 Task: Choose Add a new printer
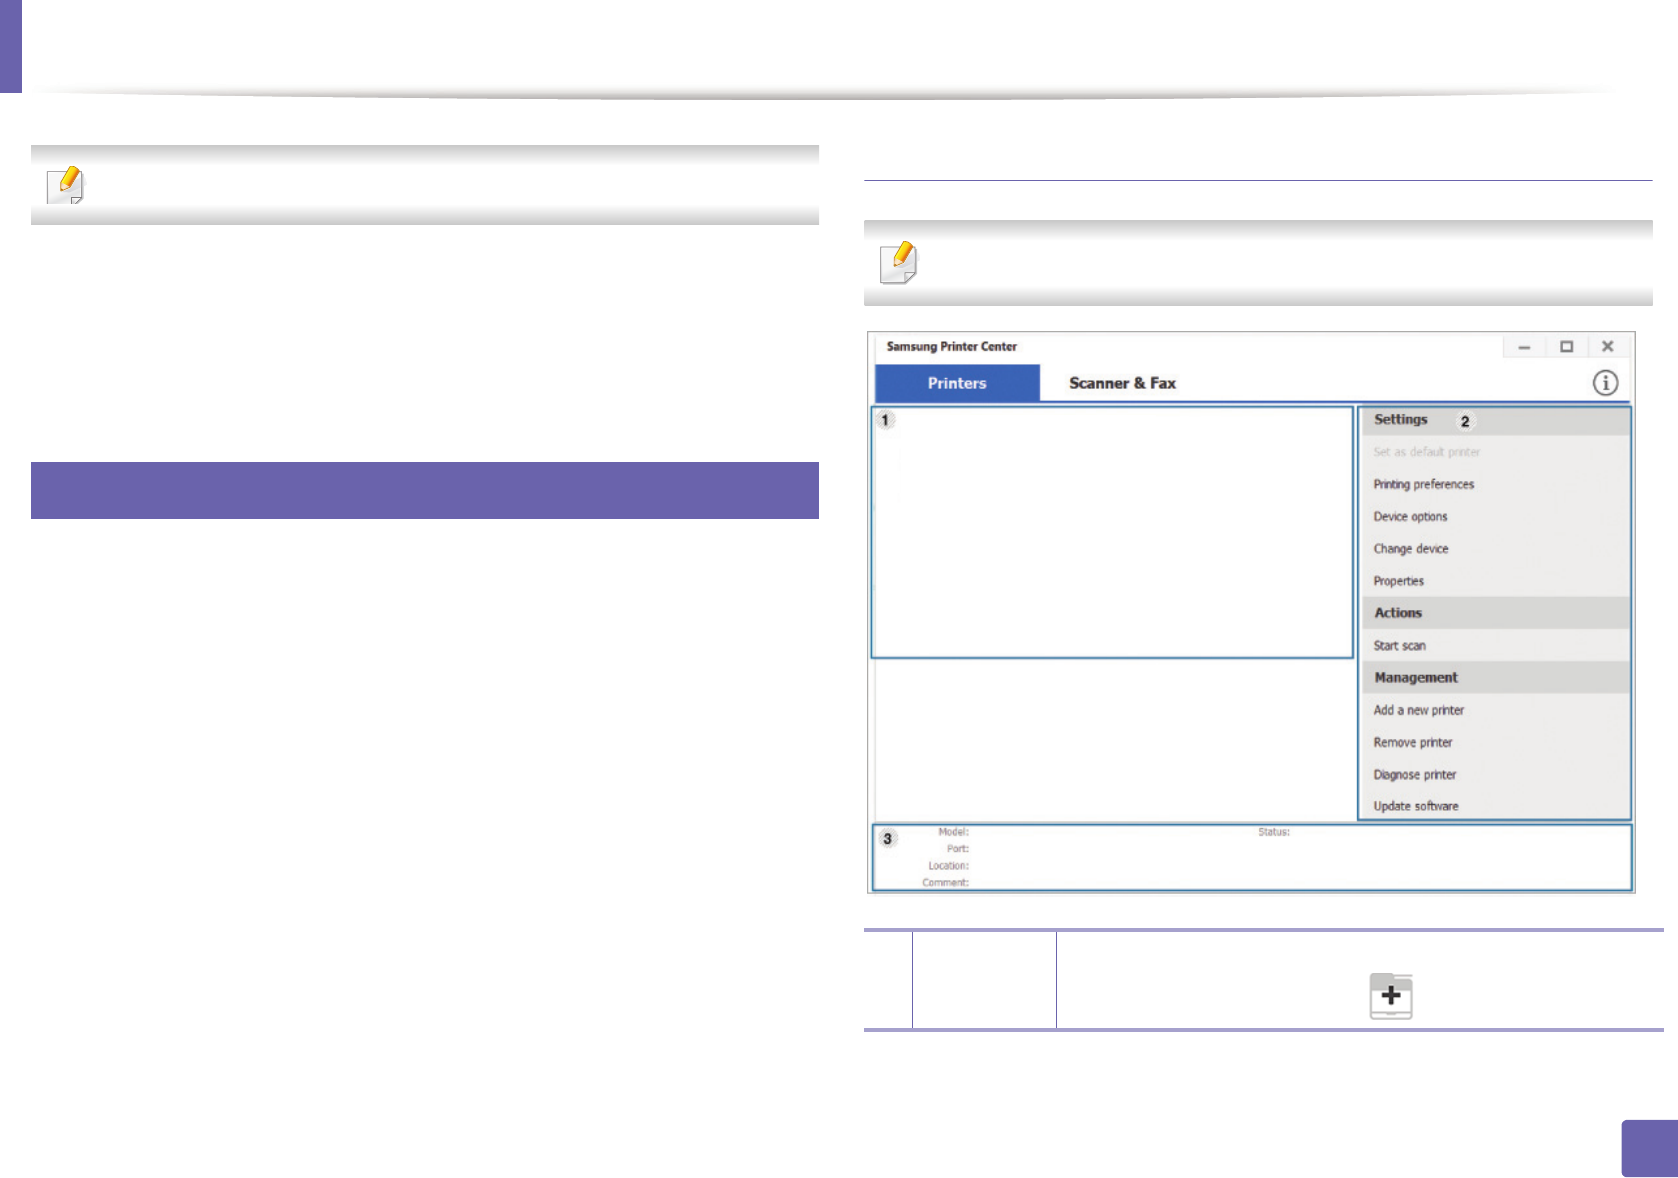tap(1418, 710)
